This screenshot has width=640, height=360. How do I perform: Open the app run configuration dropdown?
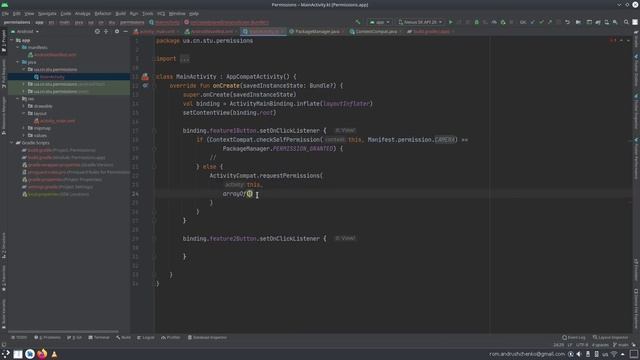(x=380, y=22)
